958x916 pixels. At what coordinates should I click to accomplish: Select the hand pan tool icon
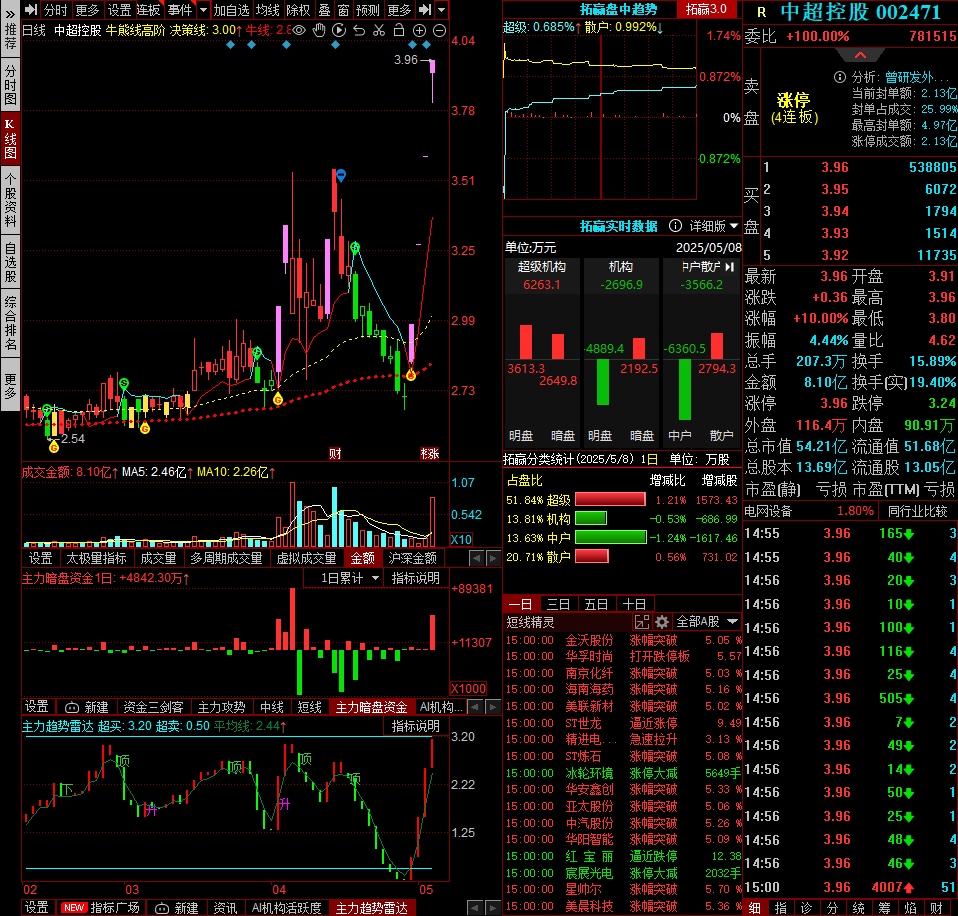coord(319,30)
